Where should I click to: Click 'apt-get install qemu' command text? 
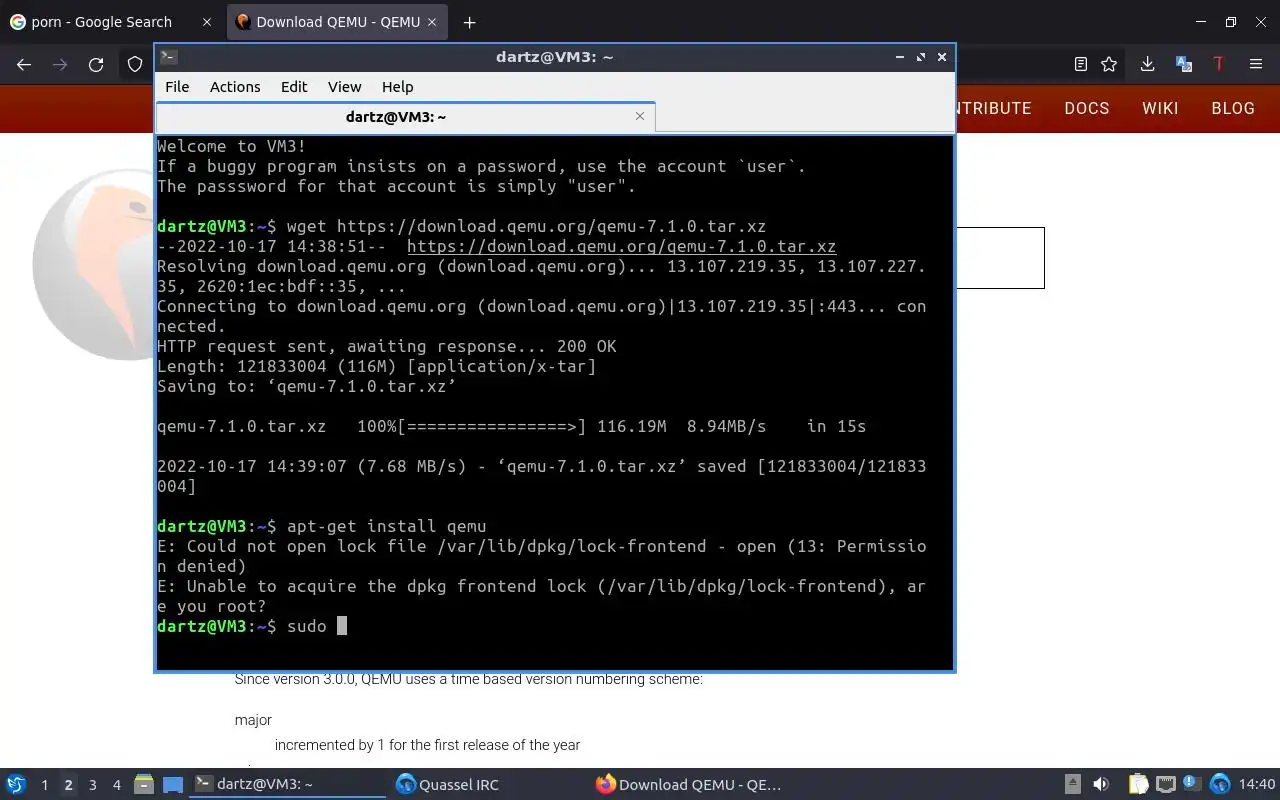(x=386, y=526)
